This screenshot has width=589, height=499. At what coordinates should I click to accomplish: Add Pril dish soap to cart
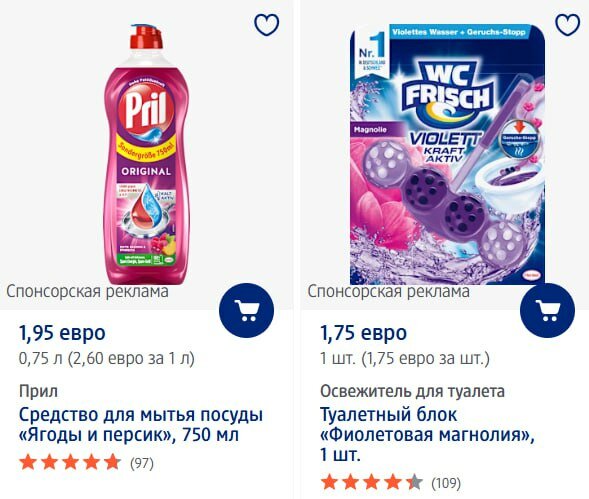click(246, 310)
